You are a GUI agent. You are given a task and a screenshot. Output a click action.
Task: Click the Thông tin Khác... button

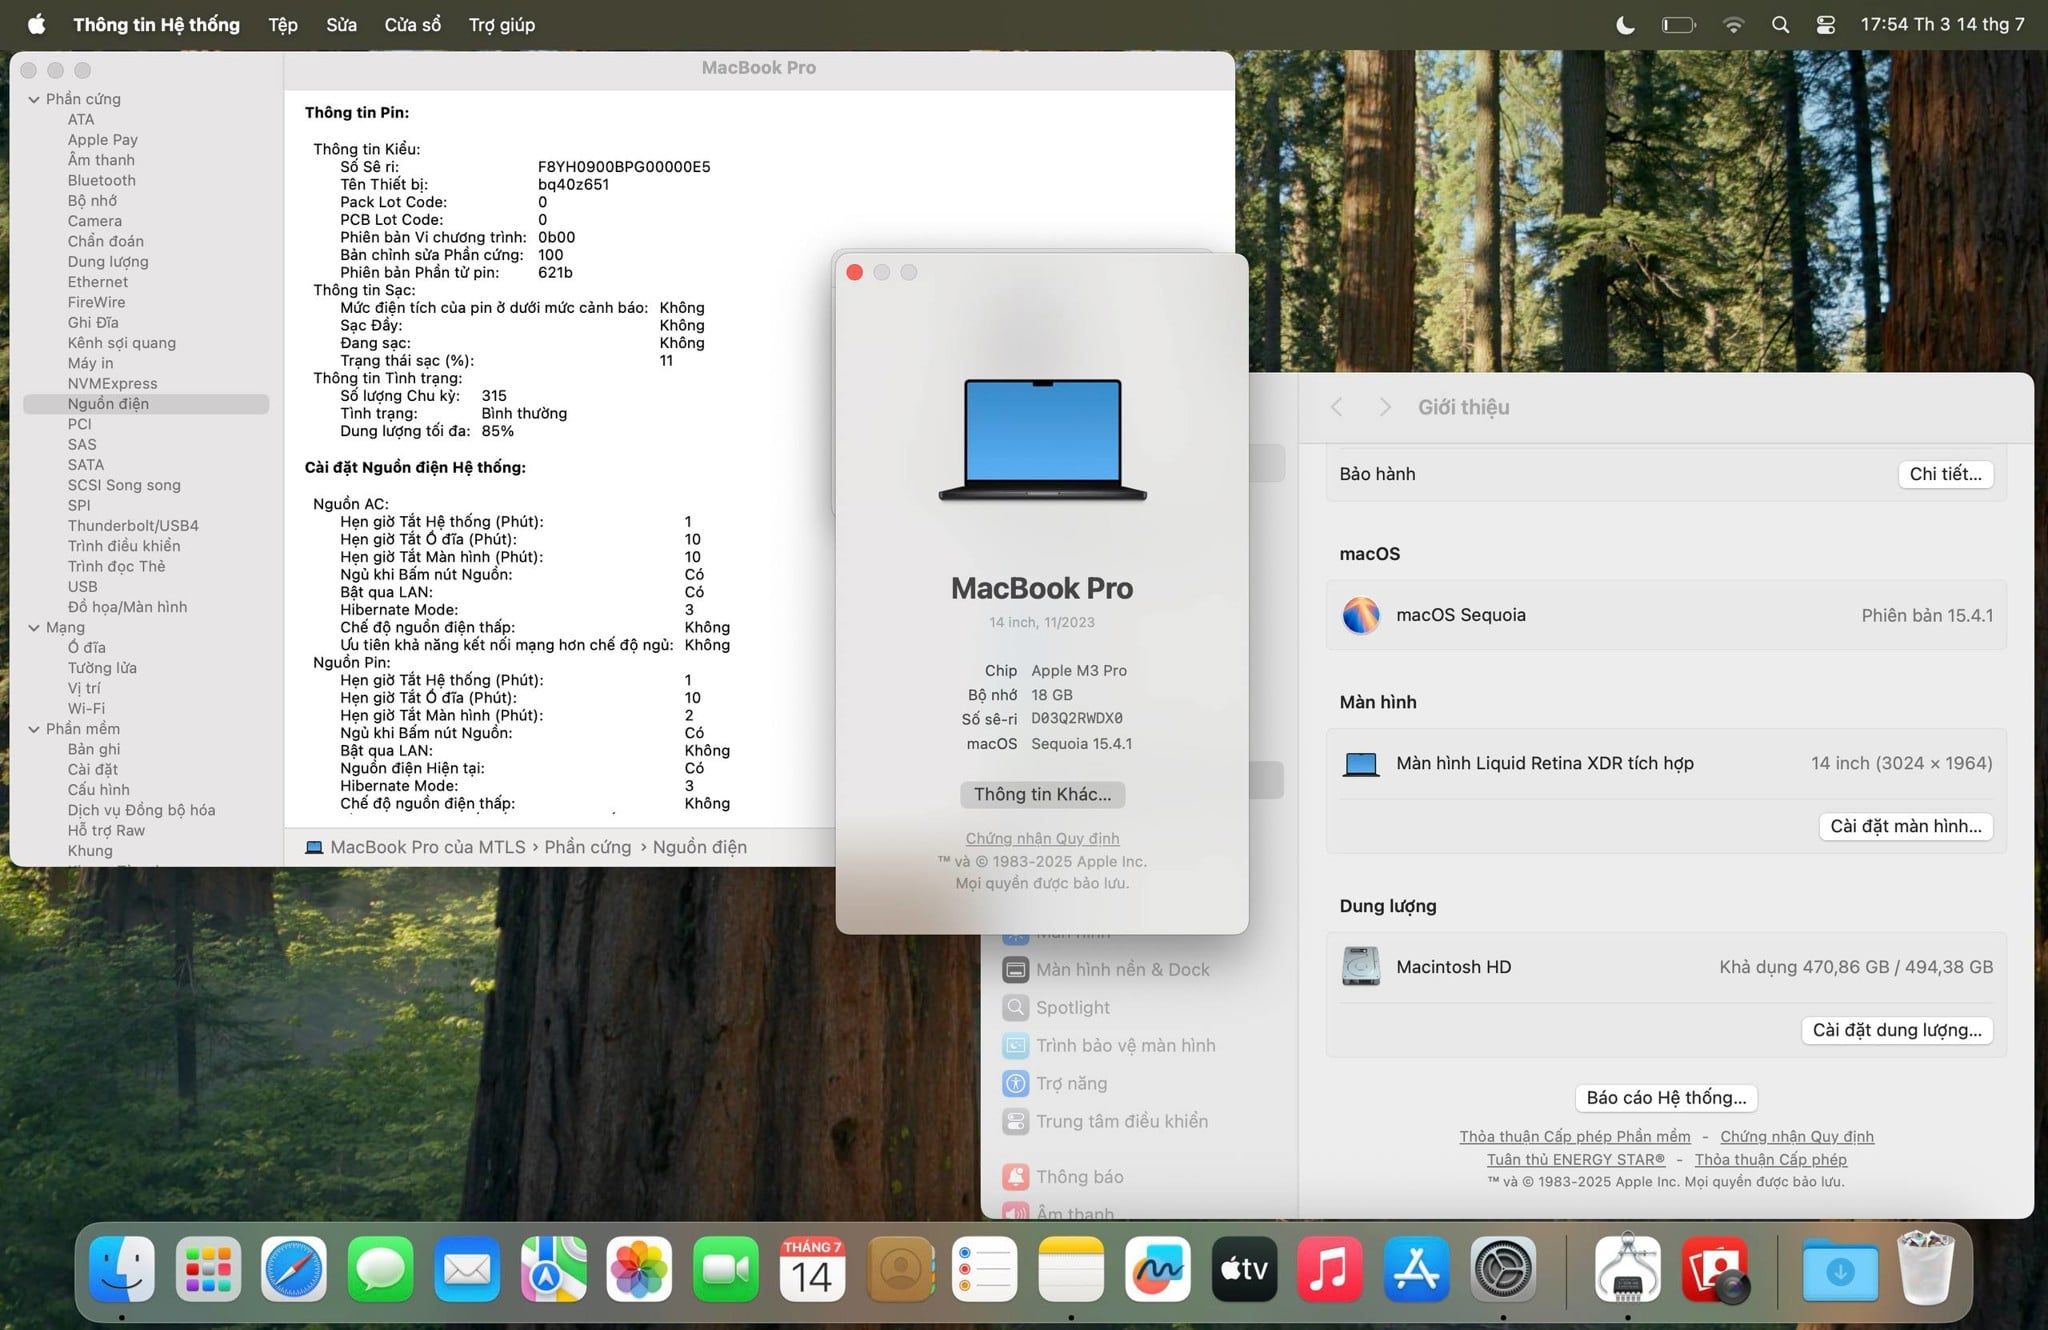click(1042, 794)
